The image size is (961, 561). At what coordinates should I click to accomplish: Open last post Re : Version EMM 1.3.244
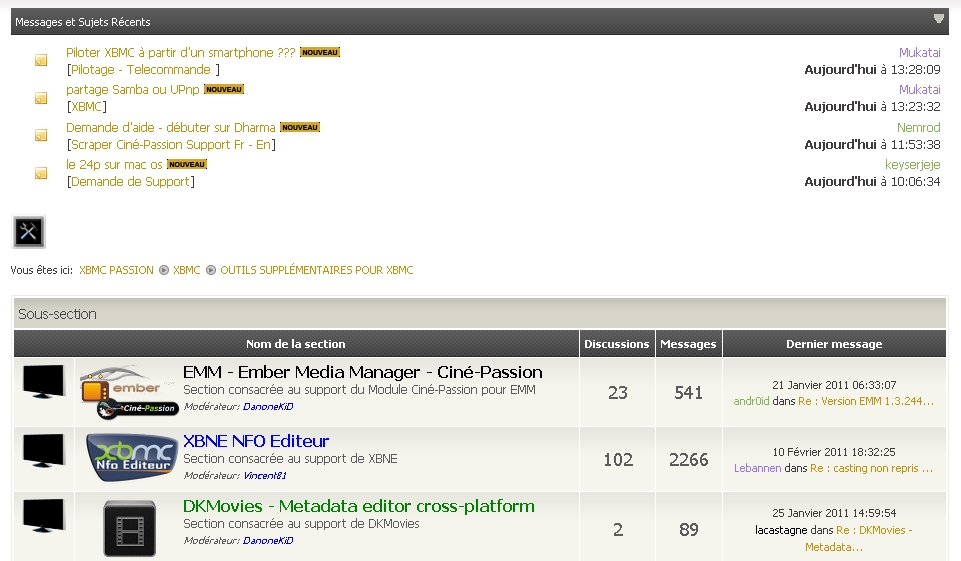[866, 401]
